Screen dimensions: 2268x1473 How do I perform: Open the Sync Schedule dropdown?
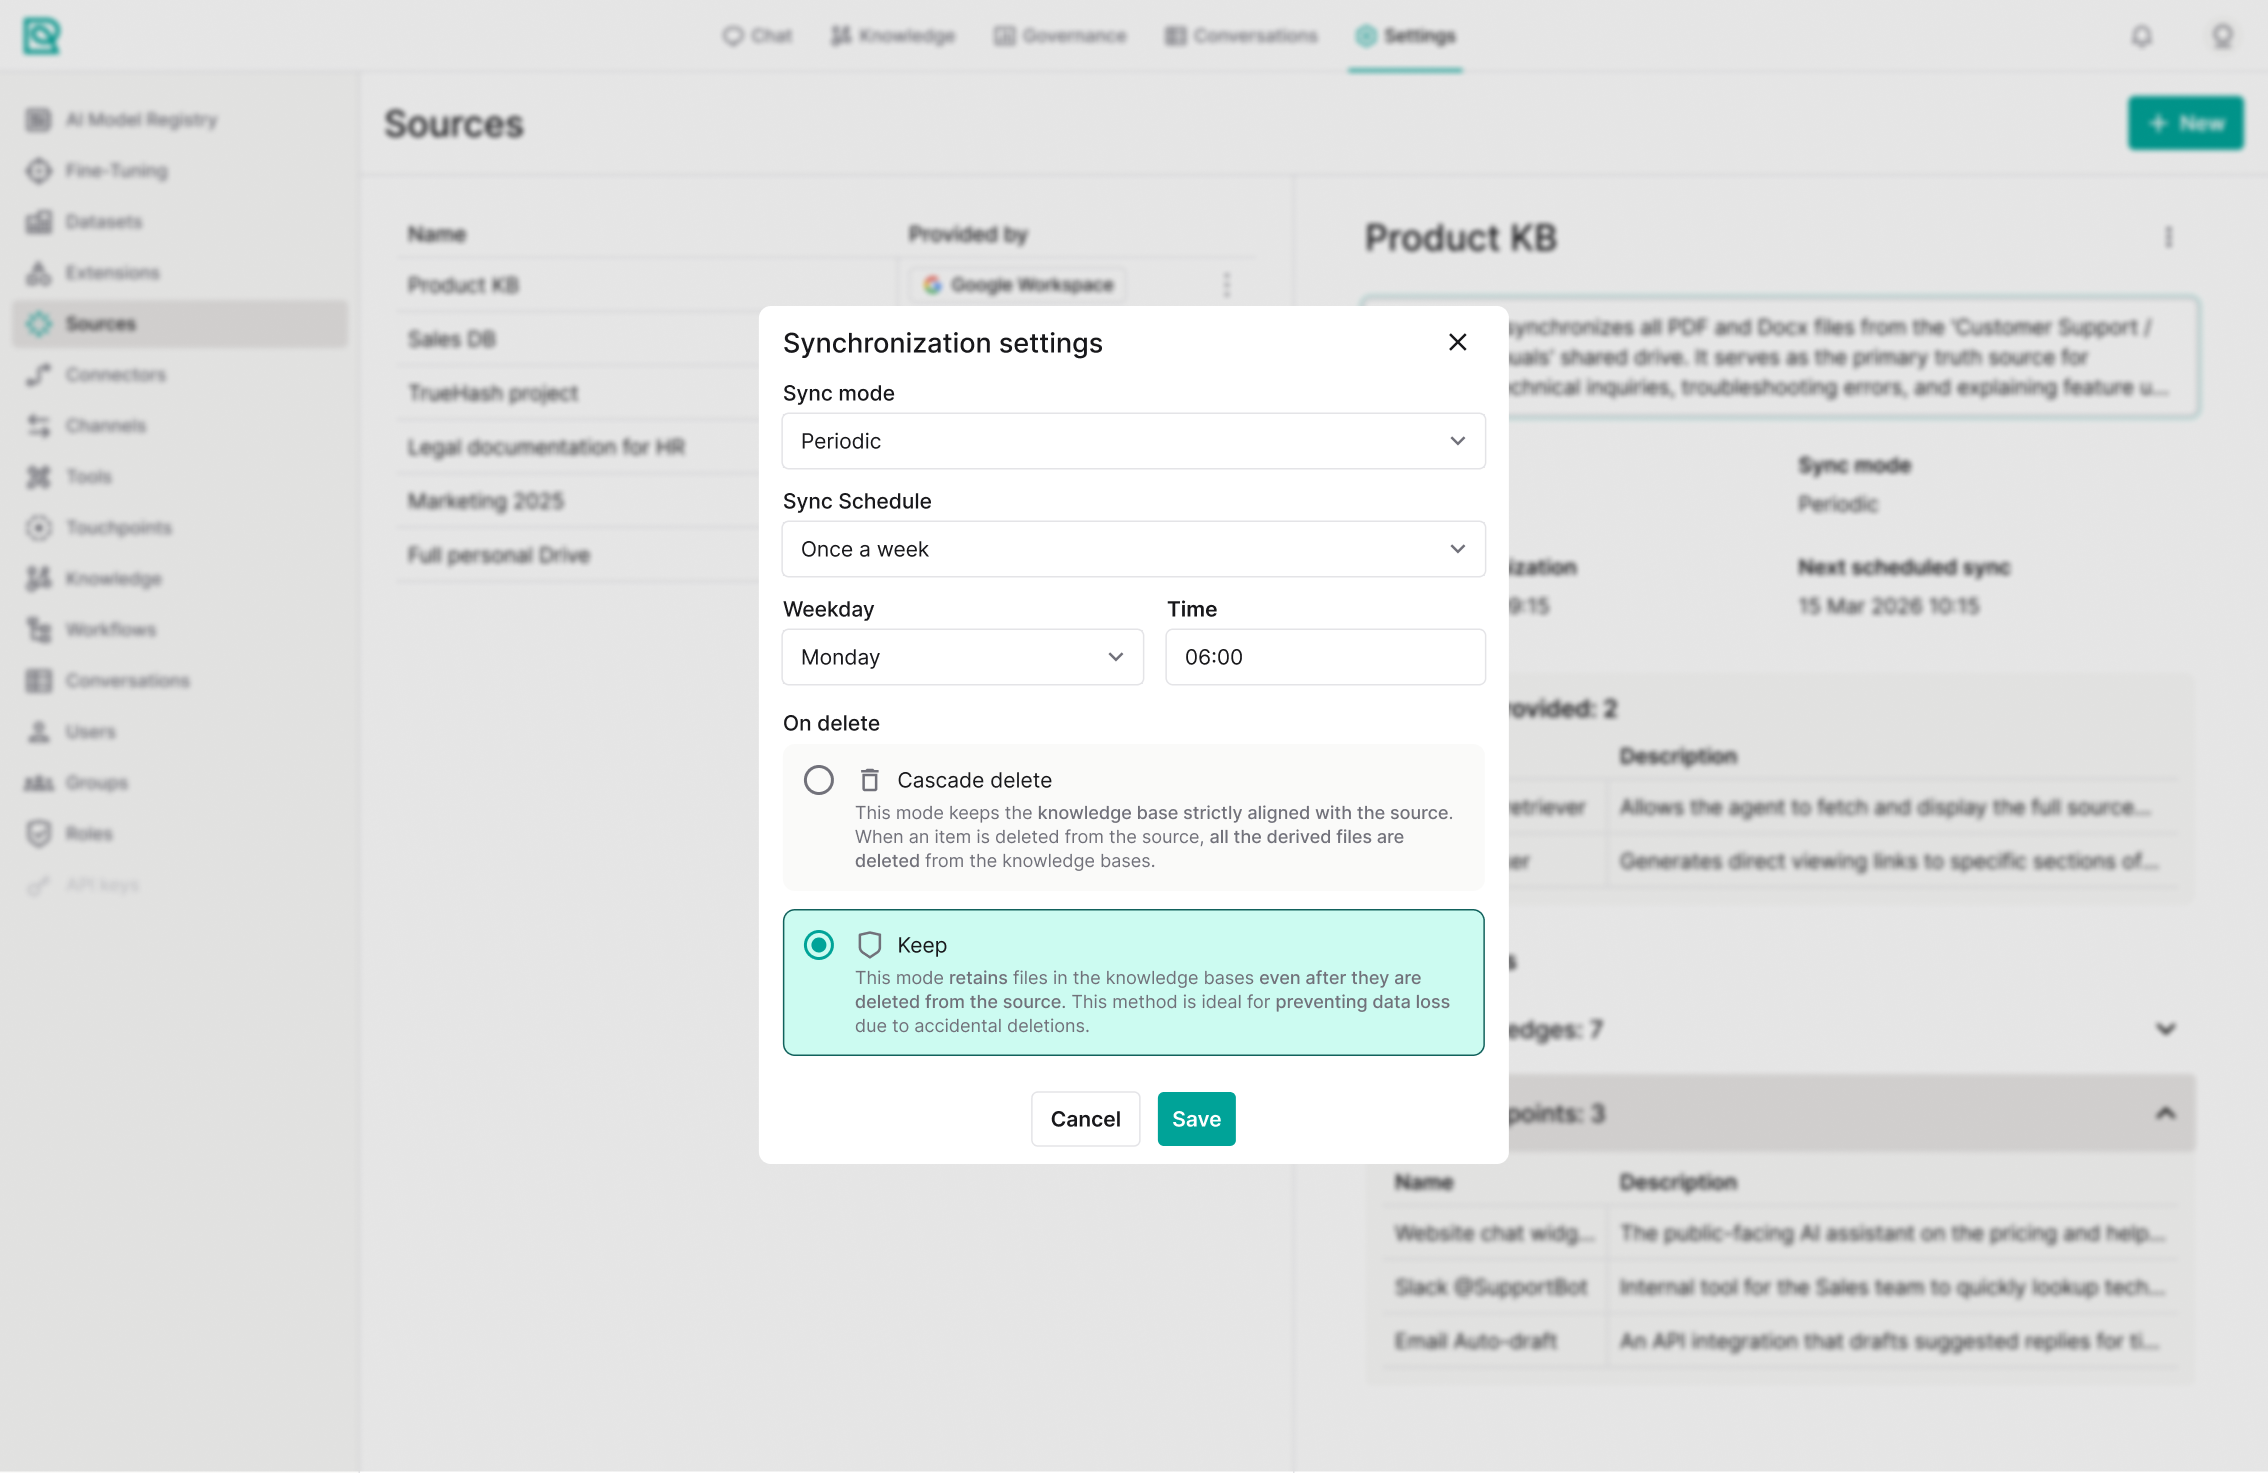[1132, 549]
